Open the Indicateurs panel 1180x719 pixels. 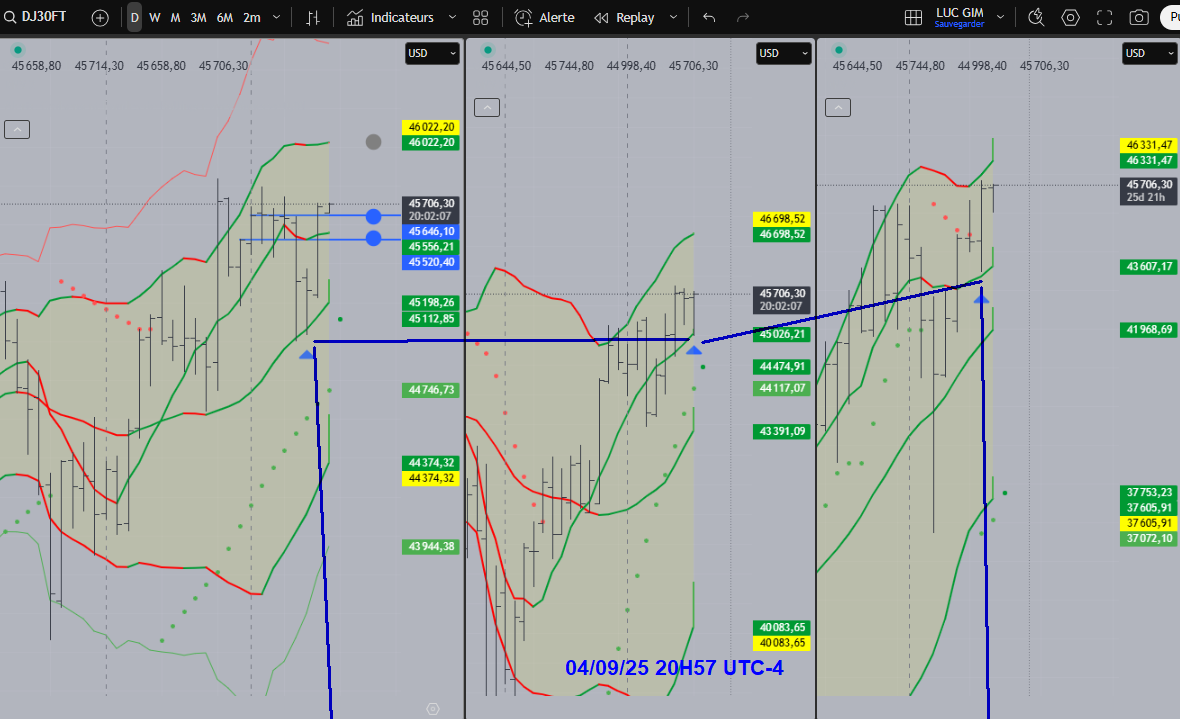point(391,17)
